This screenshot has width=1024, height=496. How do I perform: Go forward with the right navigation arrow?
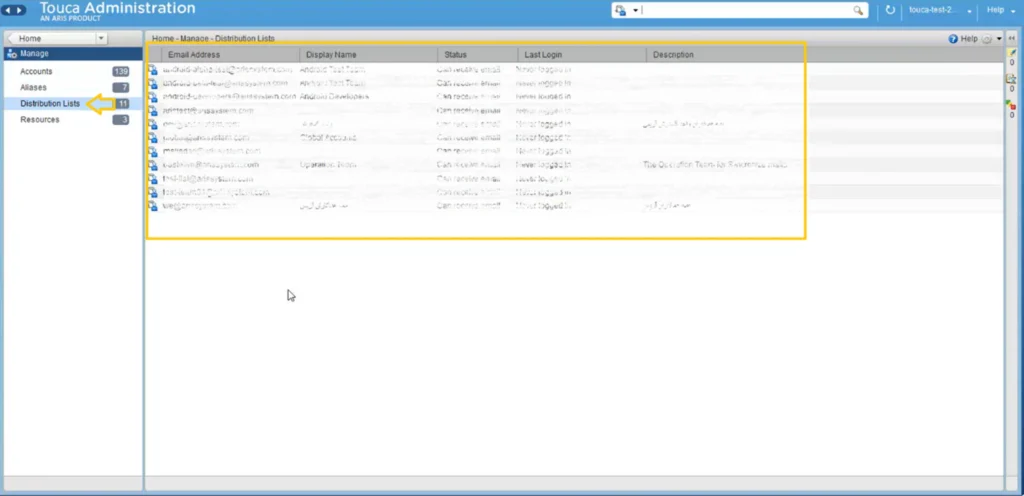tap(20, 10)
